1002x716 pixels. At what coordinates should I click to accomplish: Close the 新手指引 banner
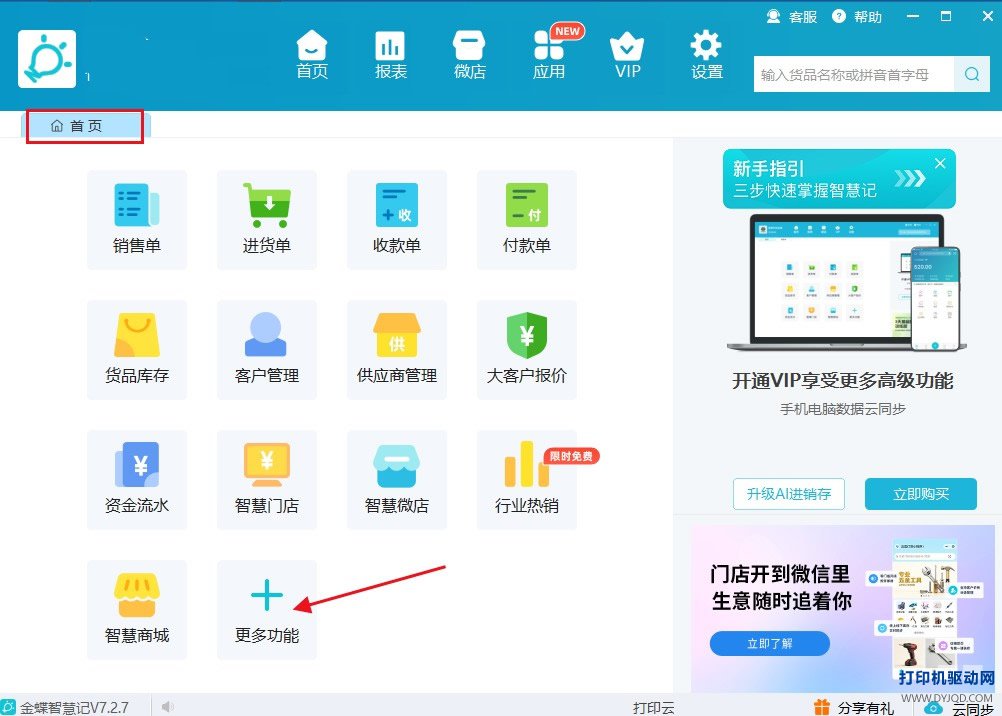(940, 163)
